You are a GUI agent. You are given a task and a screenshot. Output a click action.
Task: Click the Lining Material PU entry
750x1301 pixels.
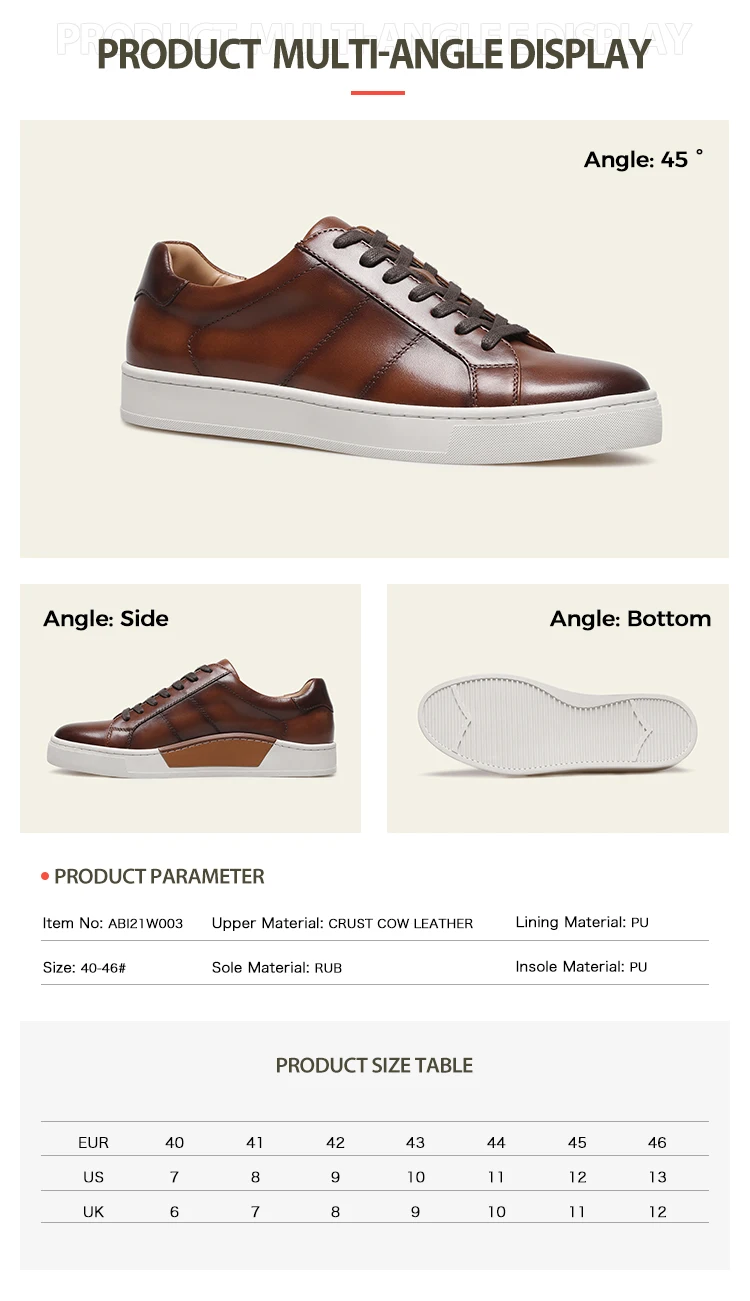pyautogui.click(x=582, y=923)
